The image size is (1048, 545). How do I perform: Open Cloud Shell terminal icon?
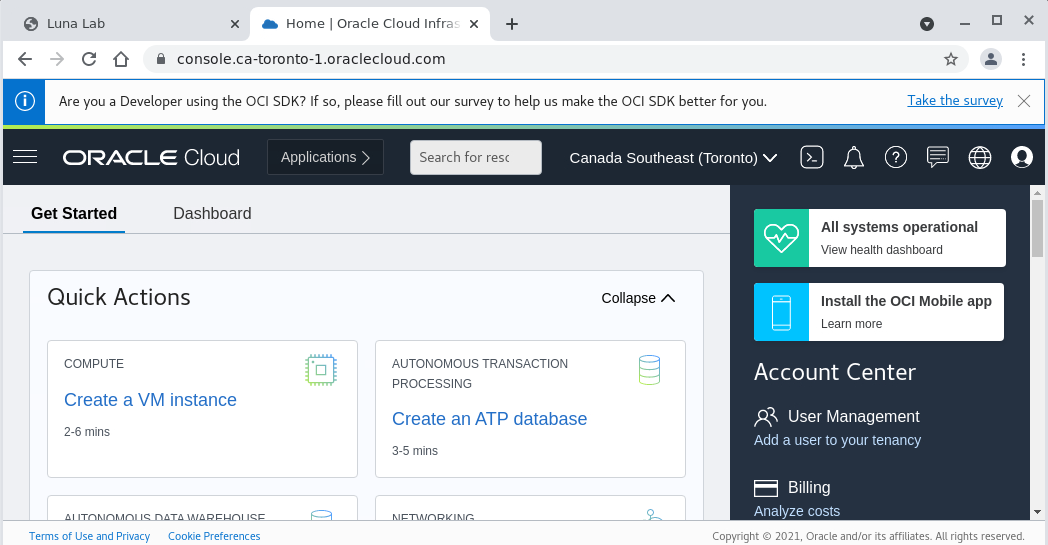(811, 157)
